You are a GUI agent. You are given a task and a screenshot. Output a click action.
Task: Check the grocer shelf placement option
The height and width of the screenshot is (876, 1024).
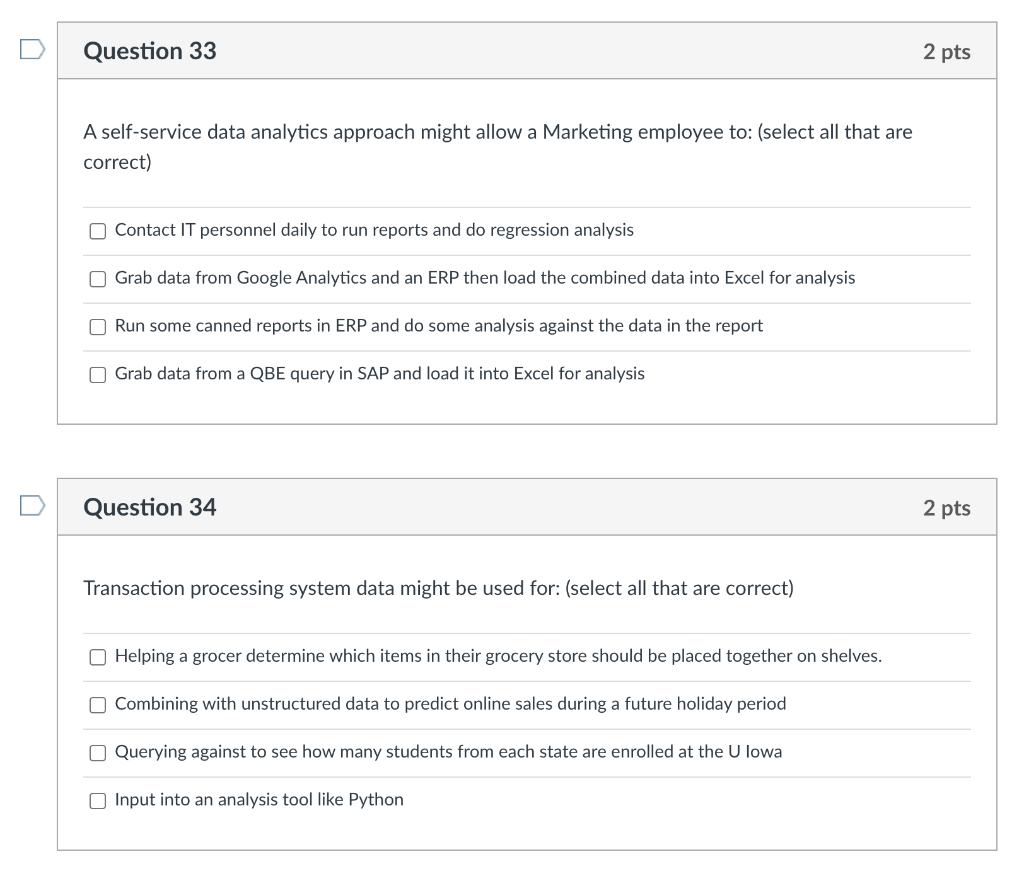97,656
